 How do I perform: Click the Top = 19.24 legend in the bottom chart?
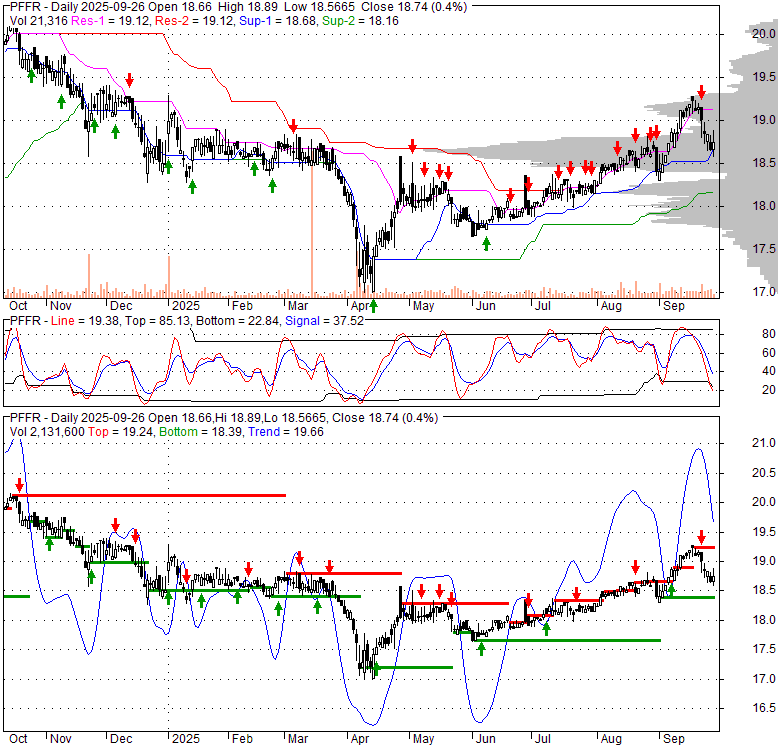tap(120, 432)
